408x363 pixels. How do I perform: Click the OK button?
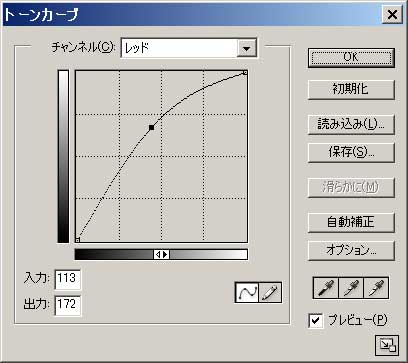pyautogui.click(x=351, y=58)
